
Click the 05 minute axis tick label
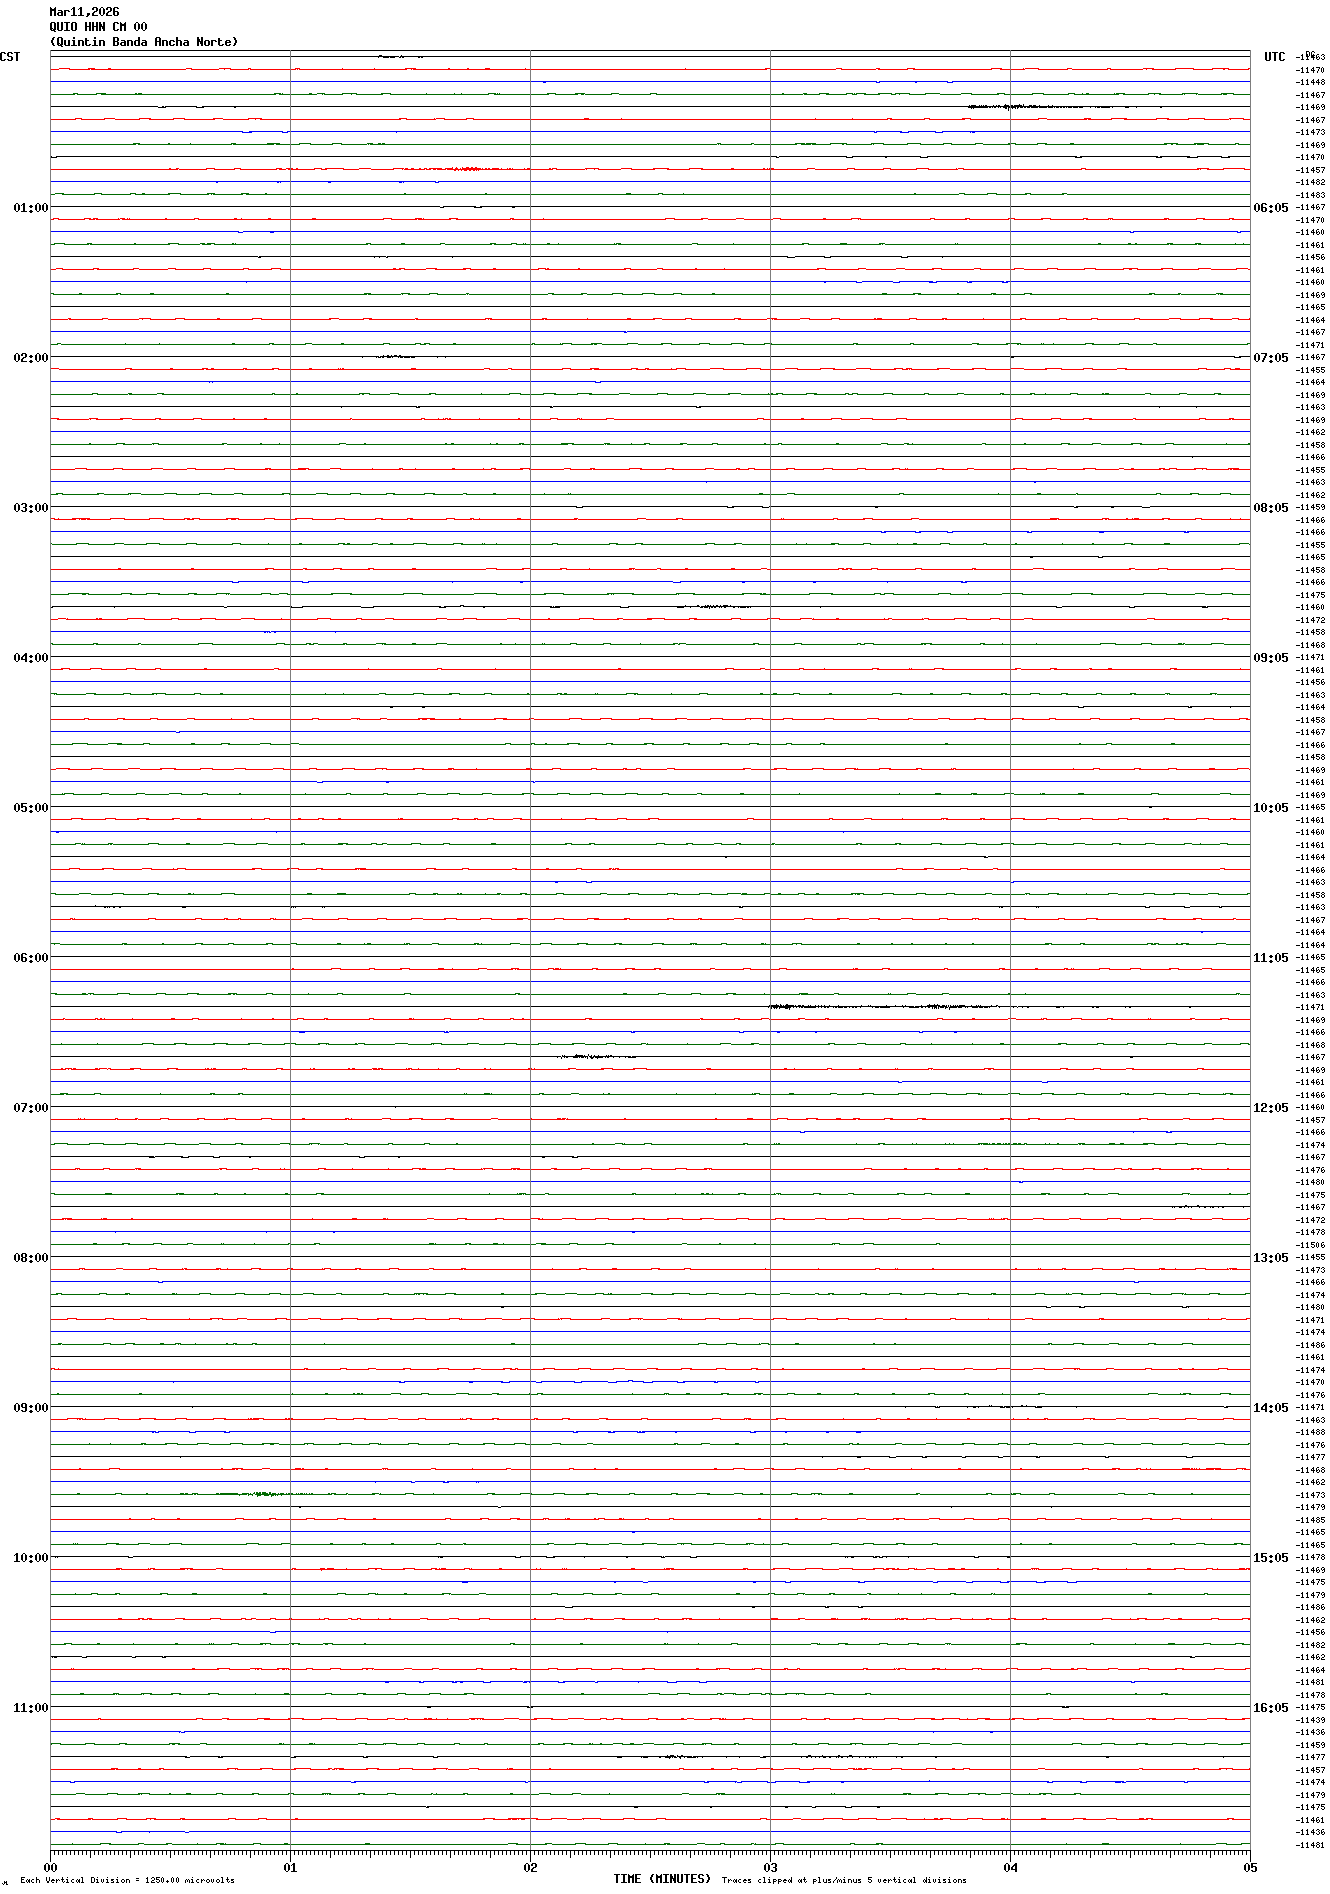click(1249, 1867)
